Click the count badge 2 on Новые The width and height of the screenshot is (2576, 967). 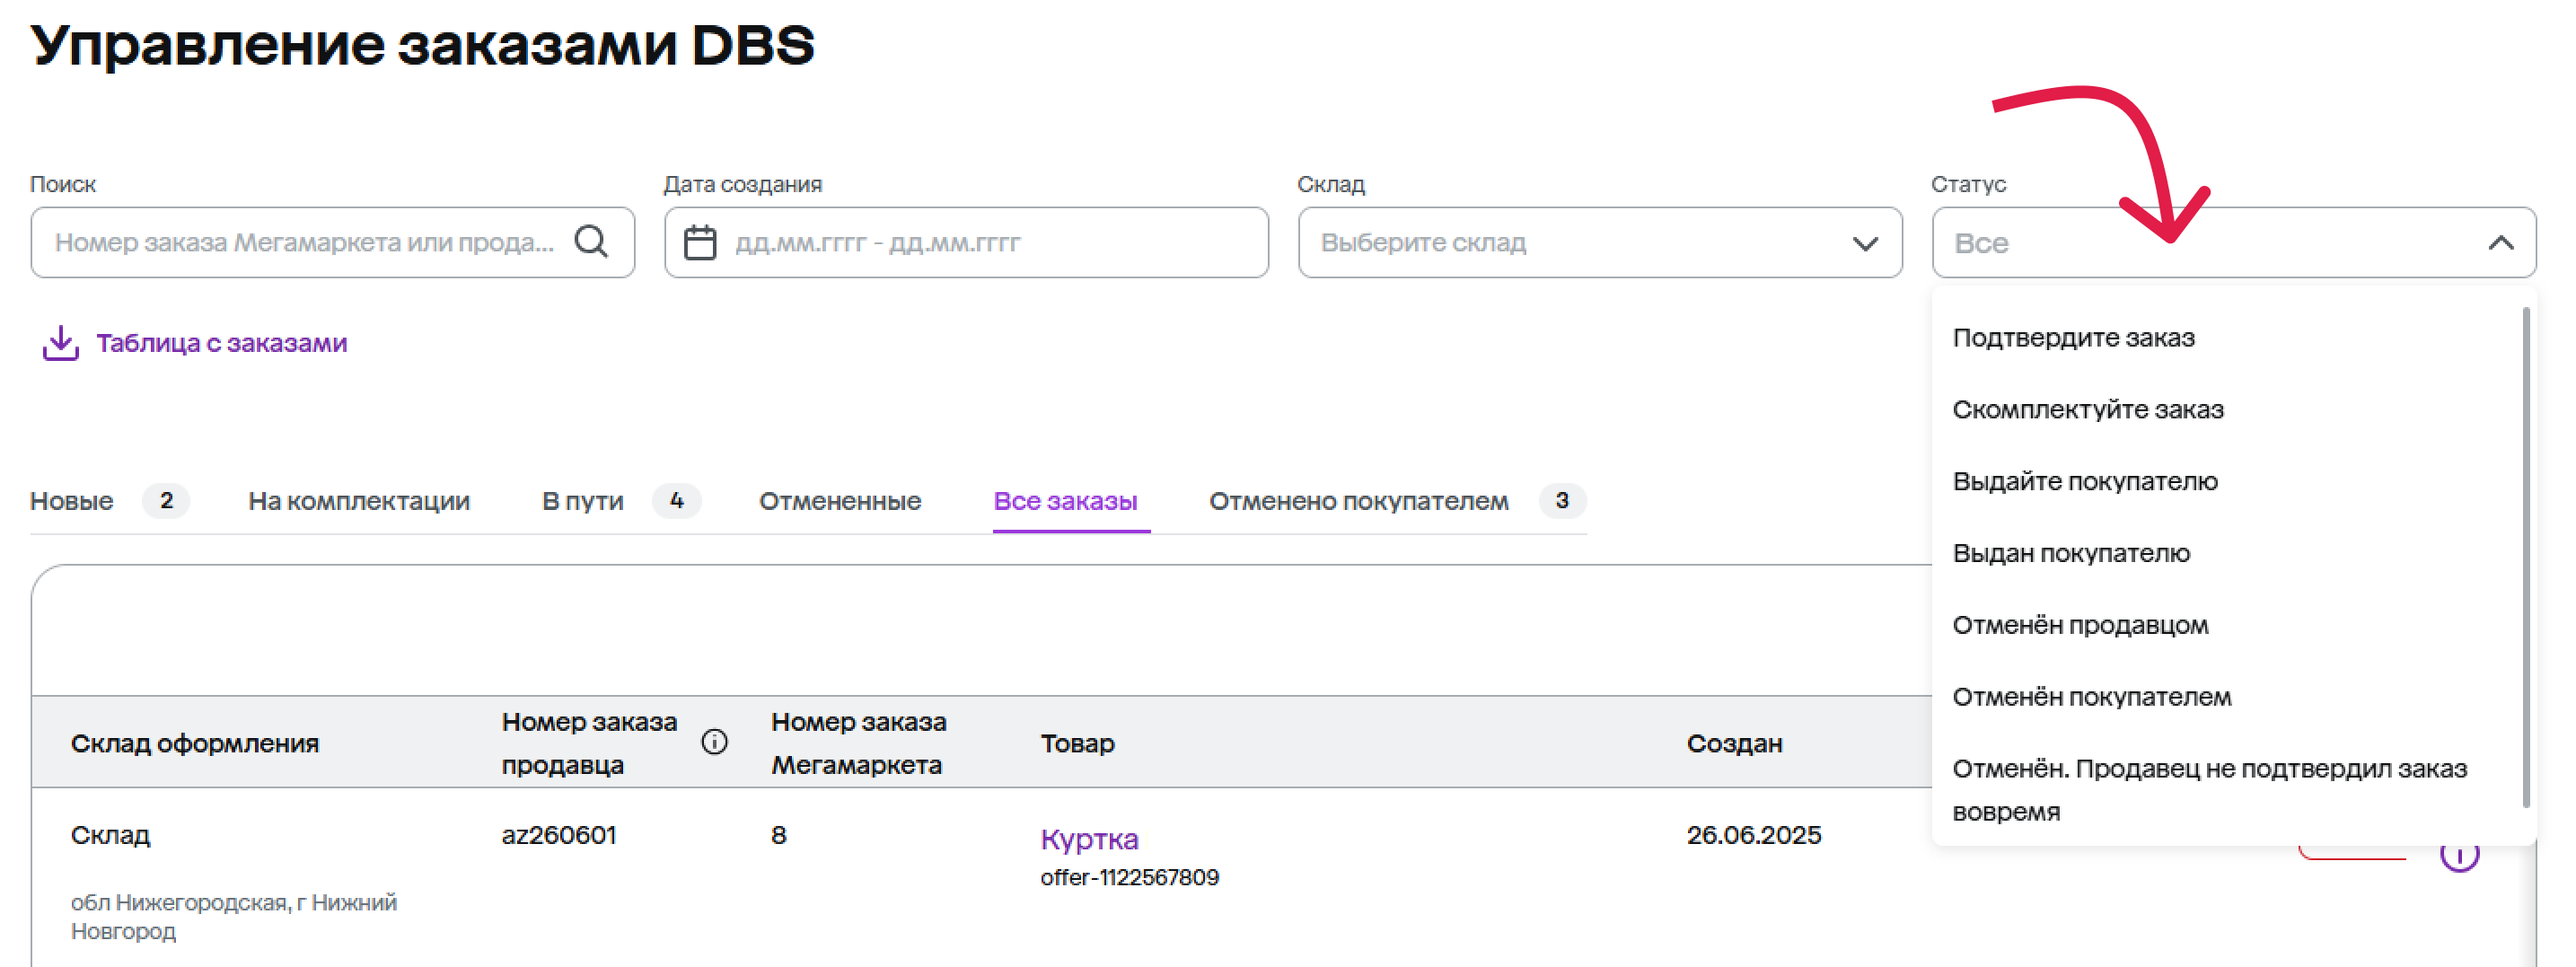(x=166, y=500)
